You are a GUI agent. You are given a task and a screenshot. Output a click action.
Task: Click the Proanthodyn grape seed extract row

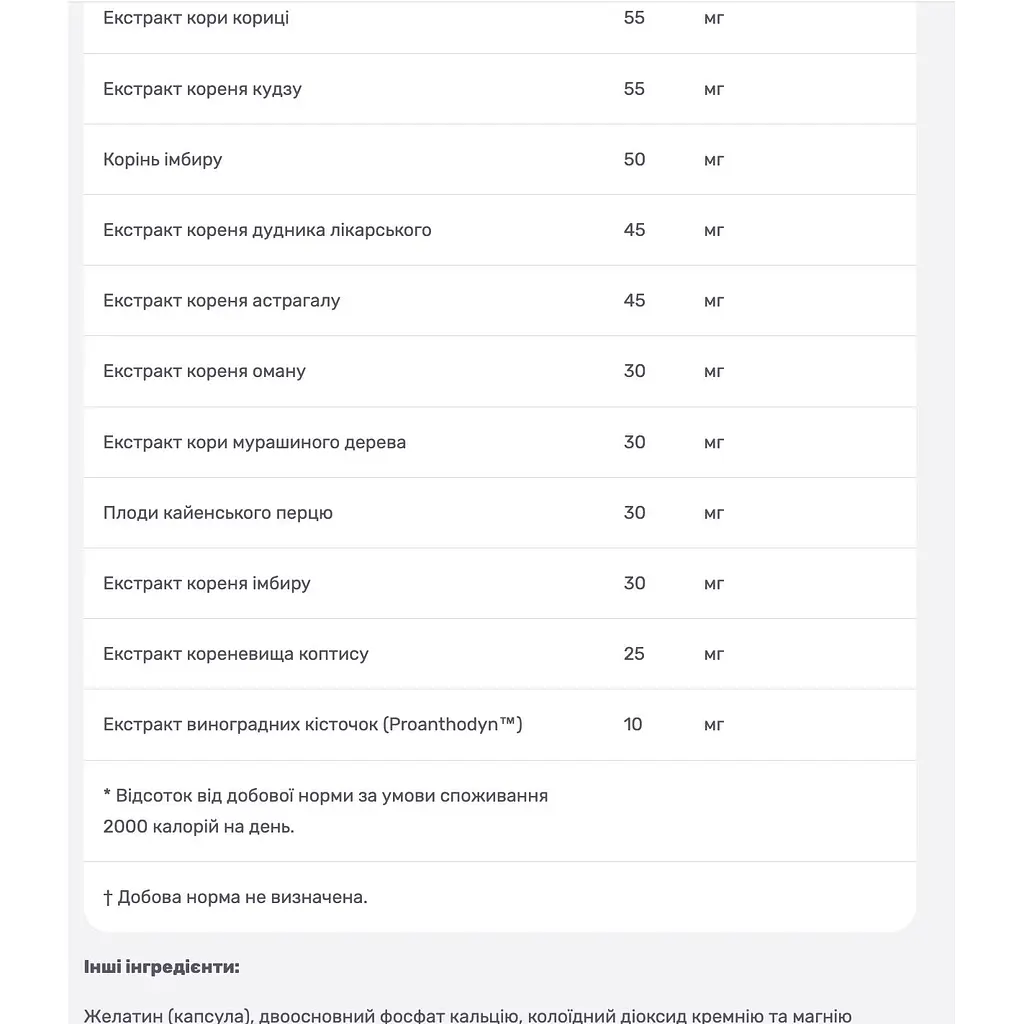point(500,725)
